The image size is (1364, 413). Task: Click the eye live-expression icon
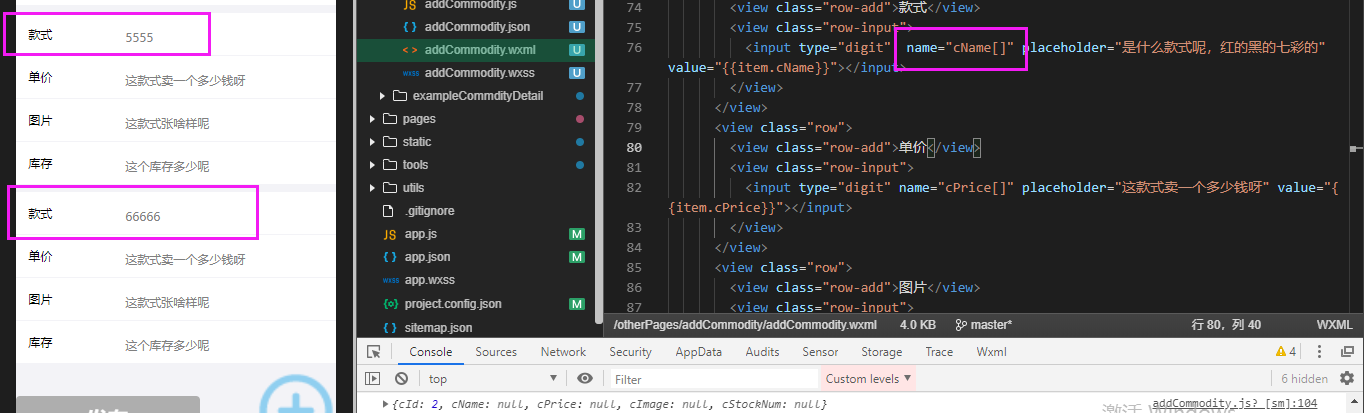pos(585,379)
